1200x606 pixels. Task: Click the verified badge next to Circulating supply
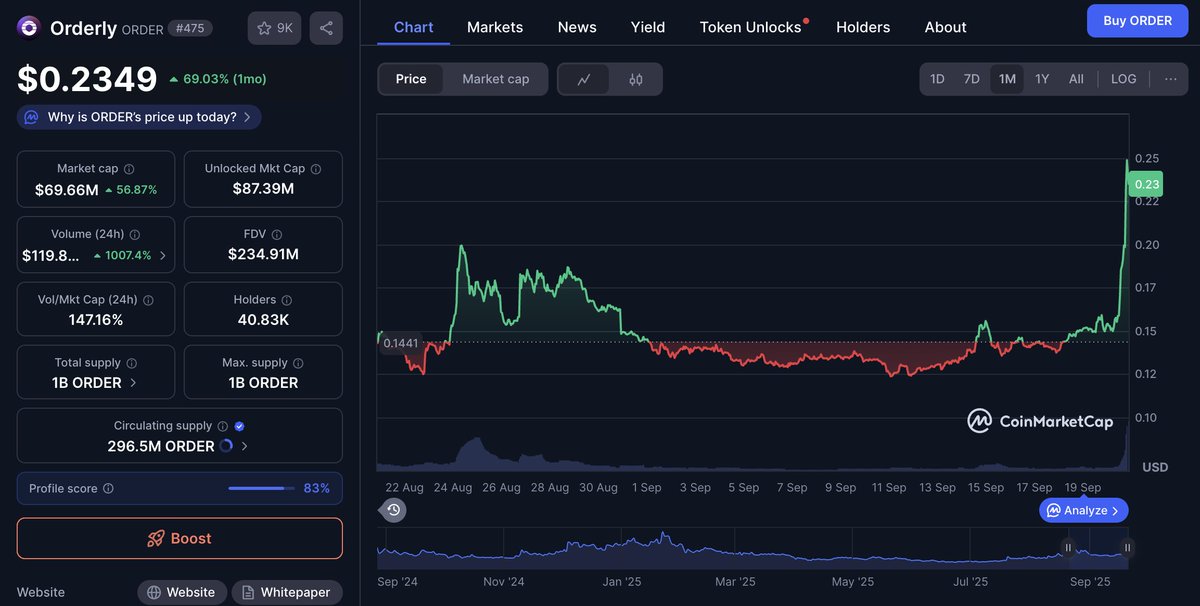pos(239,426)
